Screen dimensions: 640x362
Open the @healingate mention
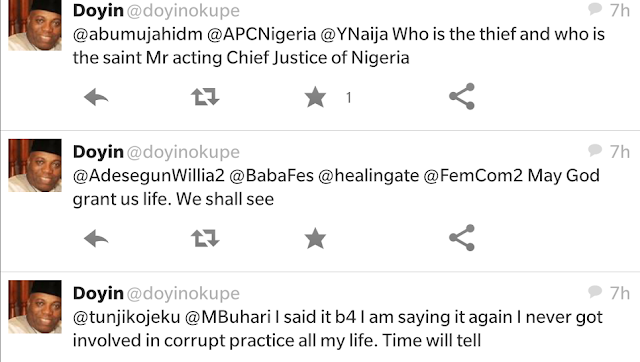click(x=368, y=175)
